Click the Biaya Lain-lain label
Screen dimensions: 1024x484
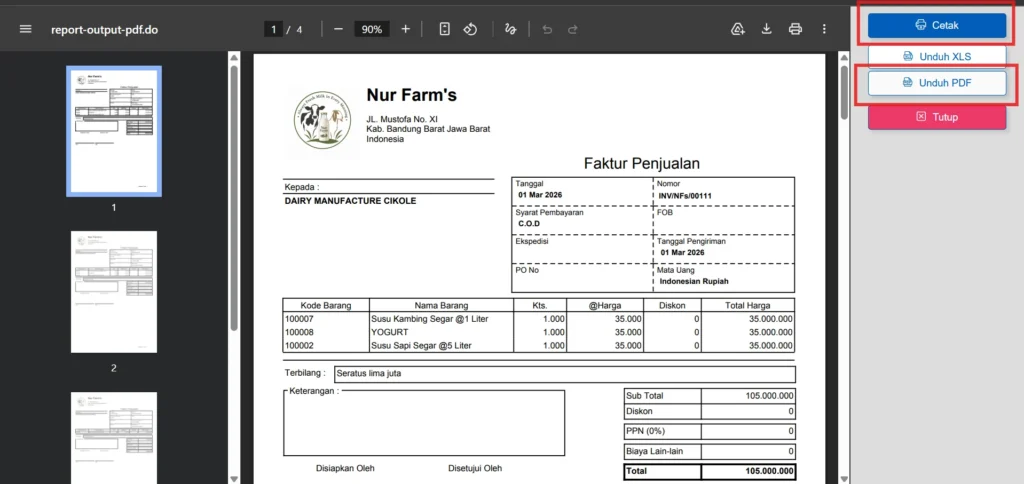(654, 451)
